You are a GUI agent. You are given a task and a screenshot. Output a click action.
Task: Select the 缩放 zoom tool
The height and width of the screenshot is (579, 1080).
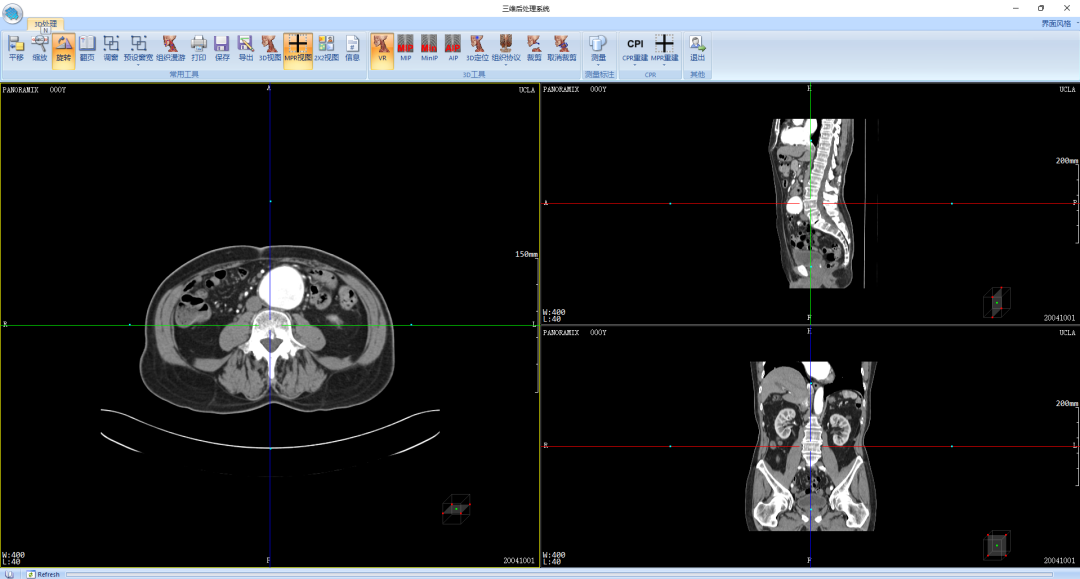[40, 49]
